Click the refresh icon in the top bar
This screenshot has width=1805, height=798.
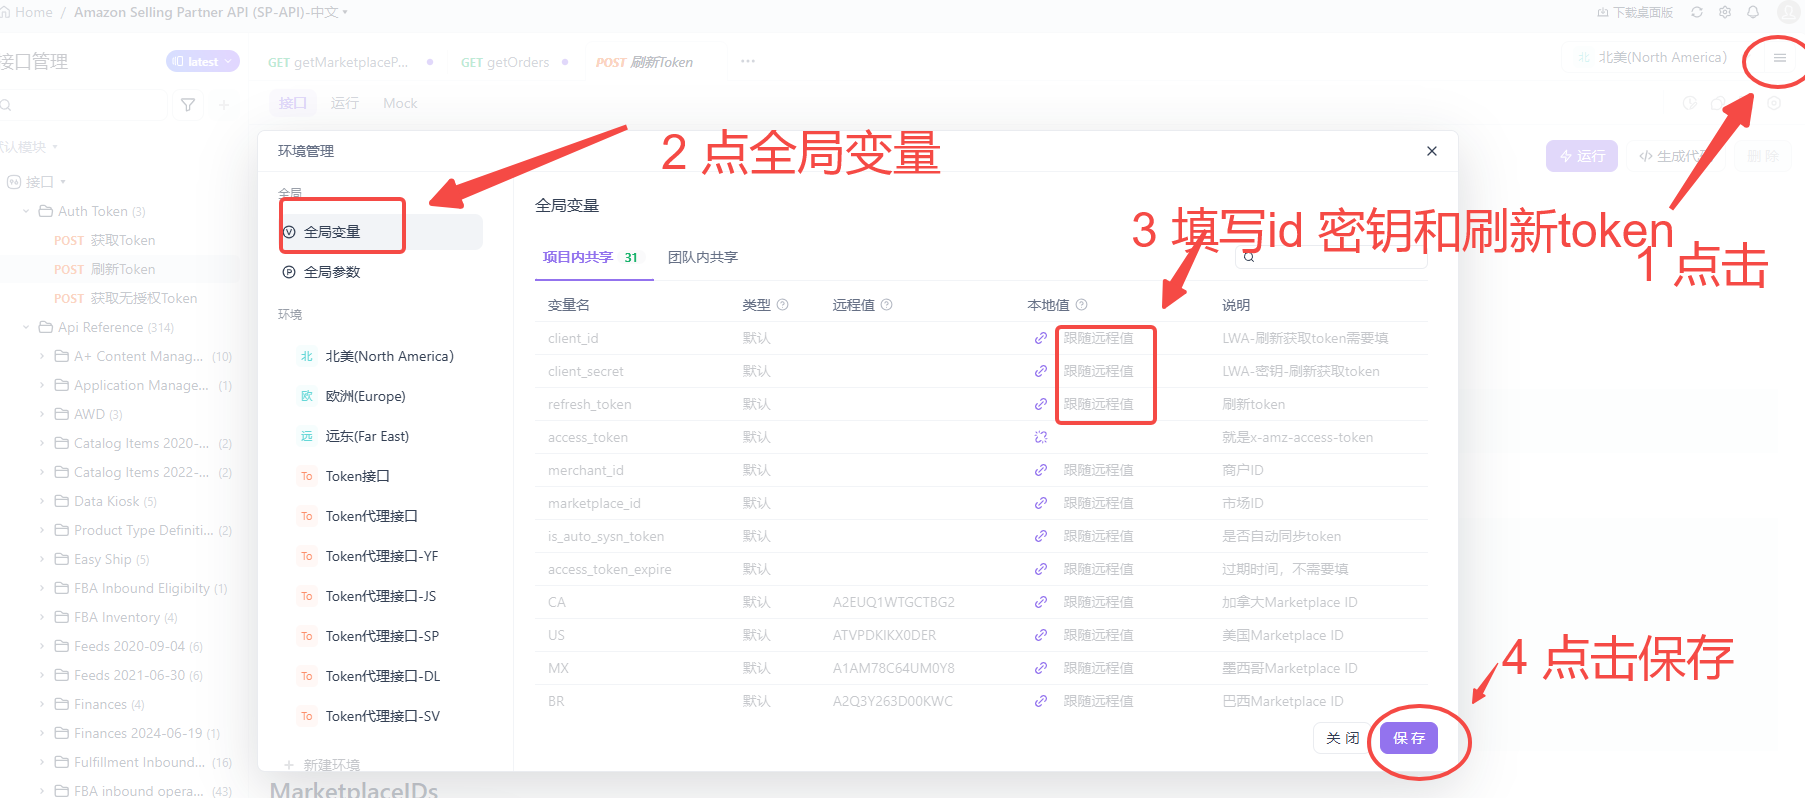(1697, 12)
